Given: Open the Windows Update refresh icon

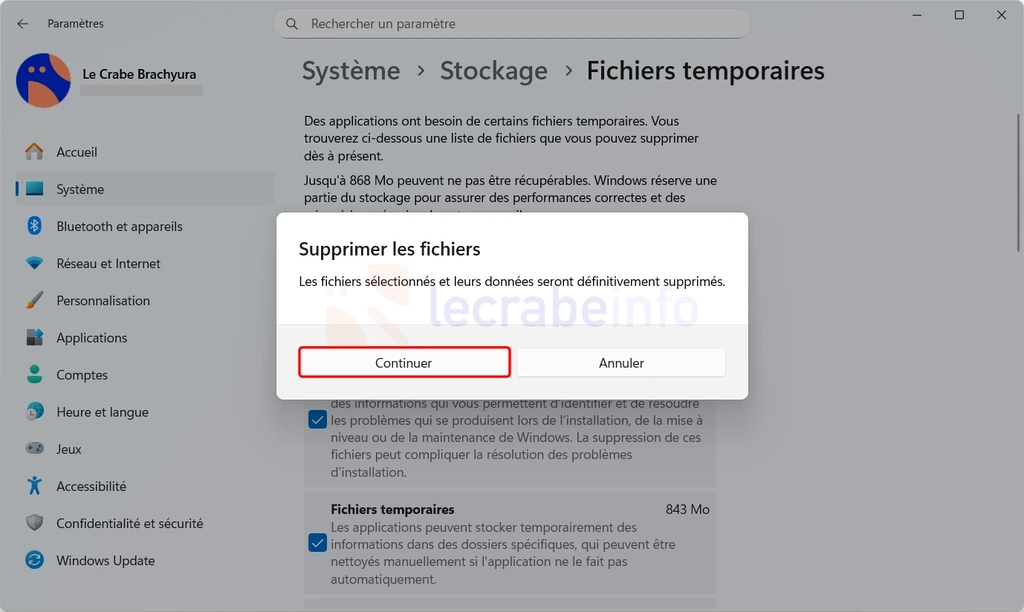Looking at the screenshot, I should point(34,560).
